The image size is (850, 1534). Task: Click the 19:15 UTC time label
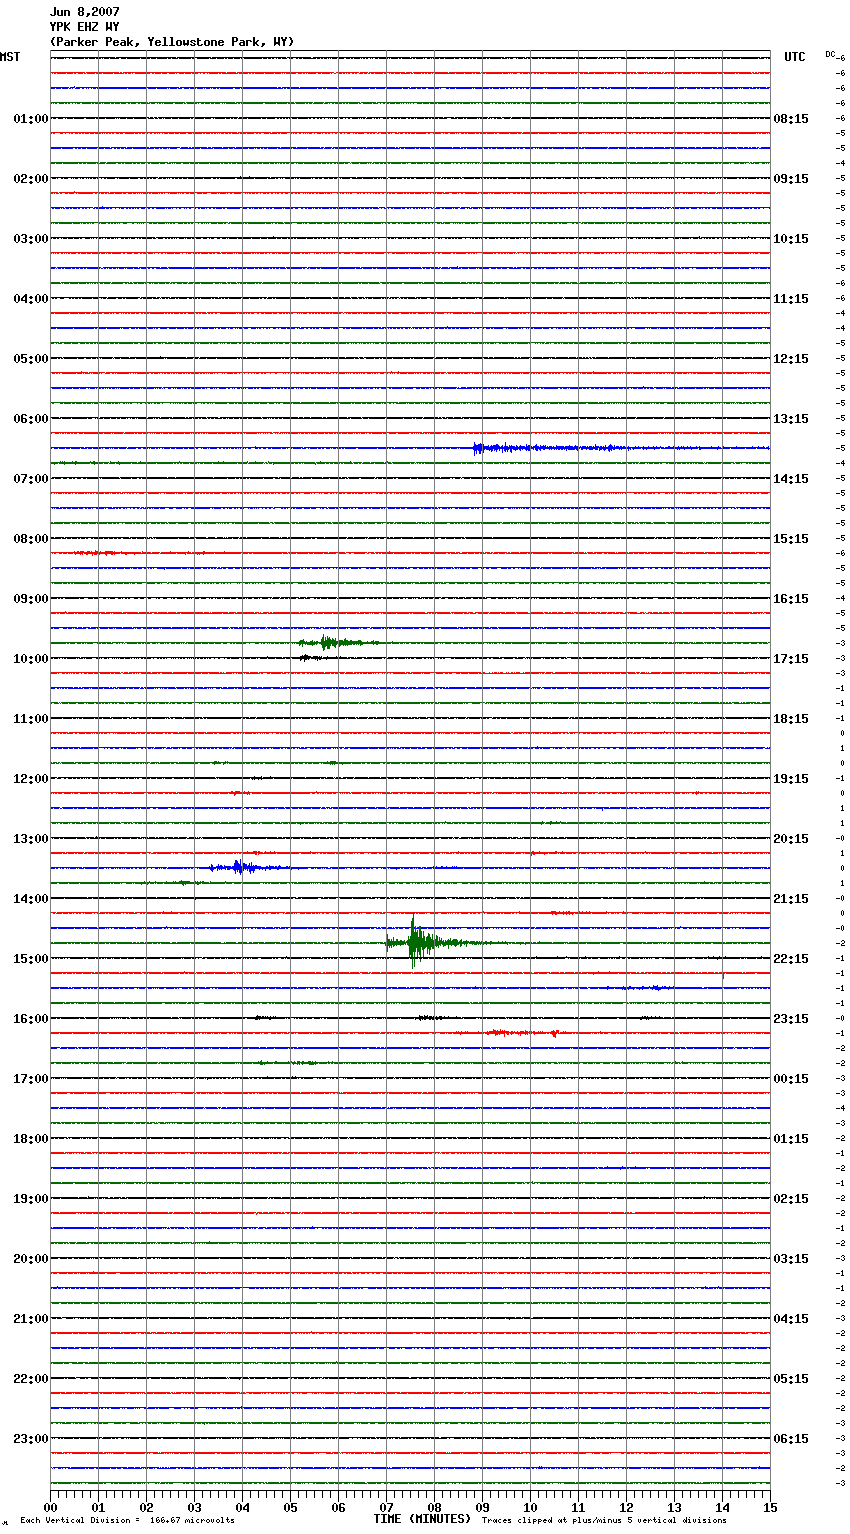791,779
